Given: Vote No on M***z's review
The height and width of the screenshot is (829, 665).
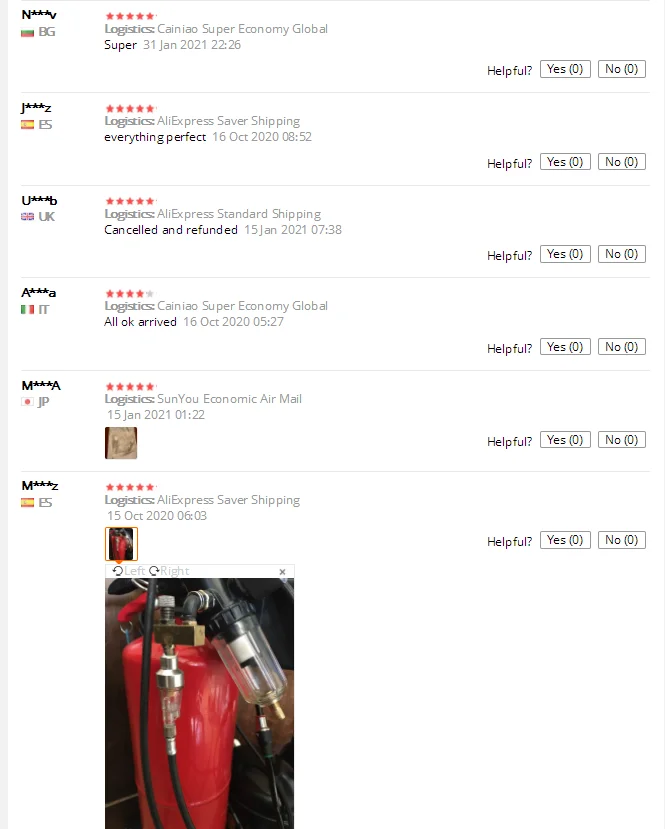Looking at the screenshot, I should 622,540.
